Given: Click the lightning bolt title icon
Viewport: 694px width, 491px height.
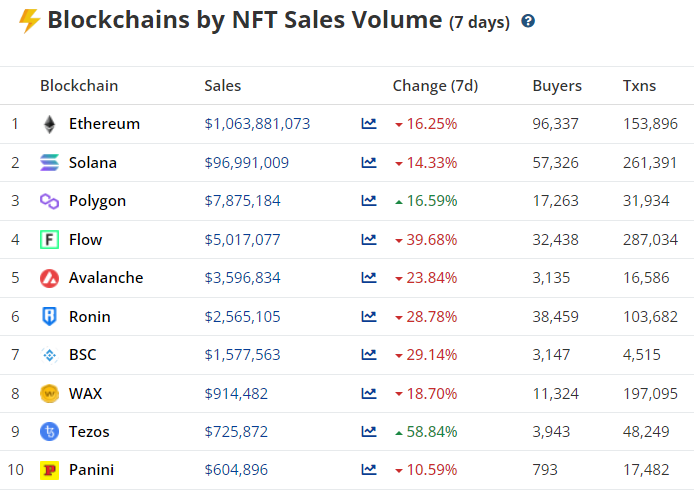Looking at the screenshot, I should coord(29,20).
